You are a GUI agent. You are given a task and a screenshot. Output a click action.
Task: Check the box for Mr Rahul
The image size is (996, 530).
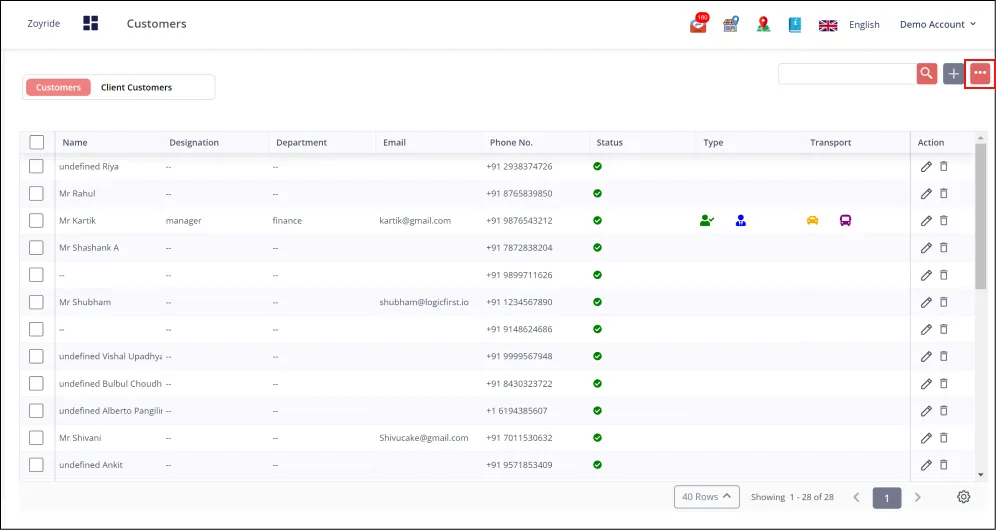point(36,193)
